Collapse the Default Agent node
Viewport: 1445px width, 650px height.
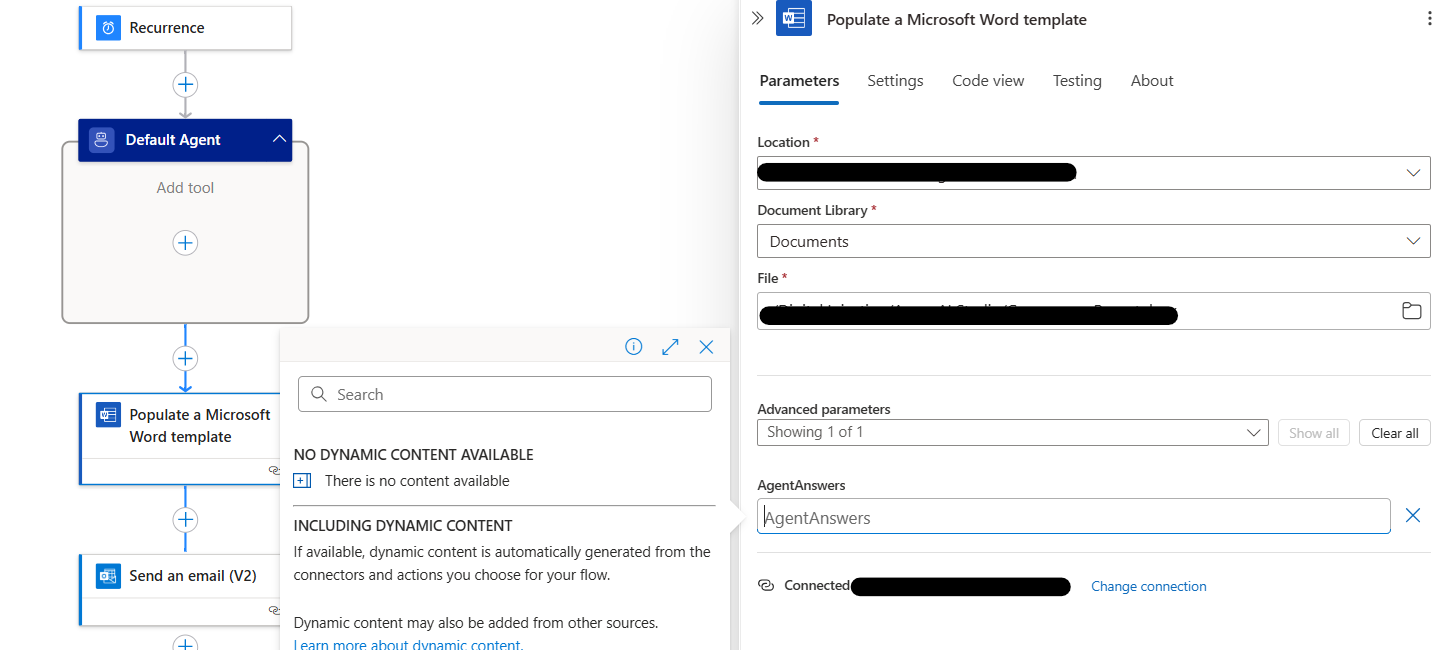279,140
